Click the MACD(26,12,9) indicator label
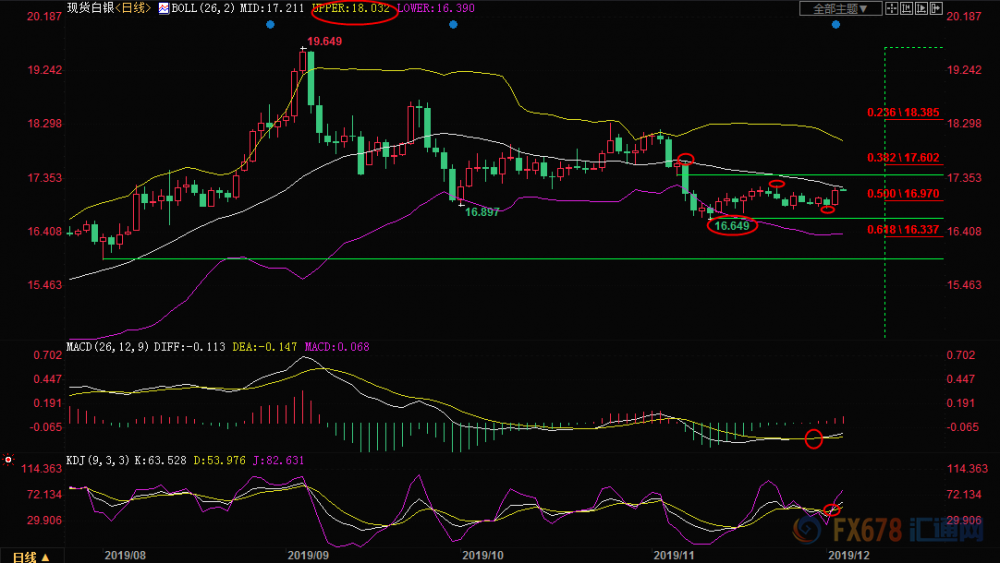1000x563 pixels. click(108, 347)
